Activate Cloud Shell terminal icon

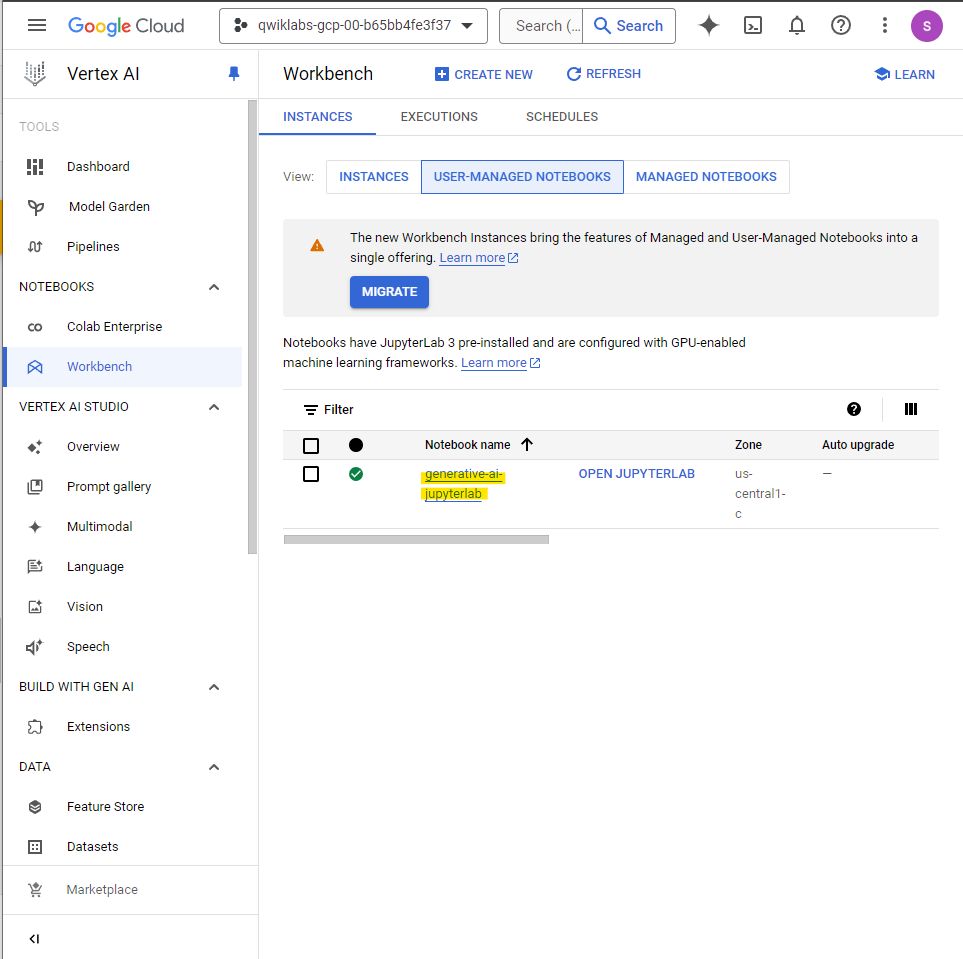coord(752,25)
